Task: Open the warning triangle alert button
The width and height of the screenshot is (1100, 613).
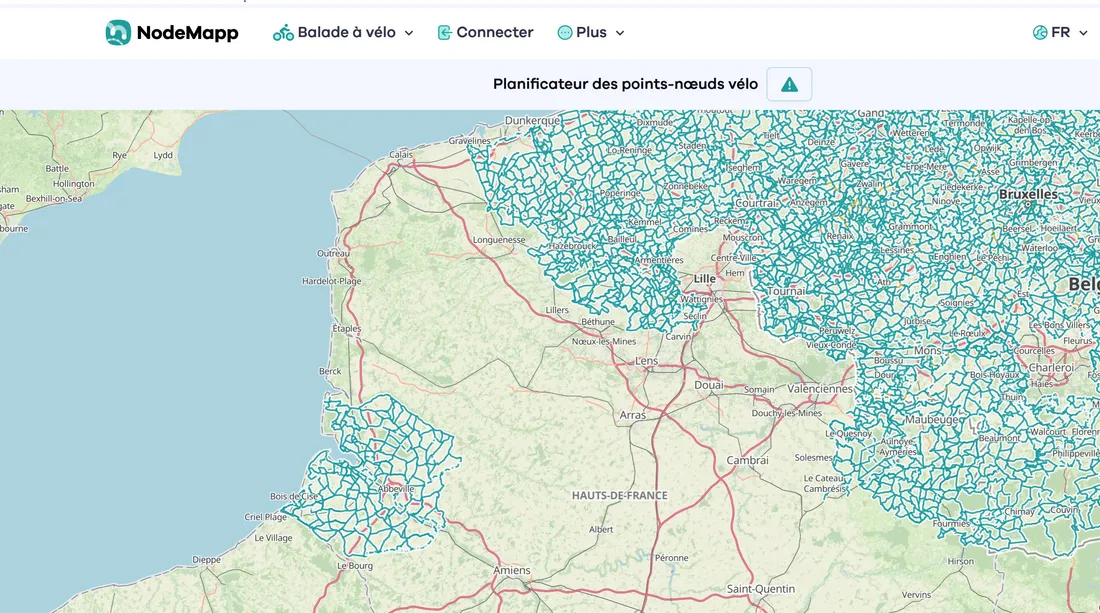Action: (x=788, y=84)
